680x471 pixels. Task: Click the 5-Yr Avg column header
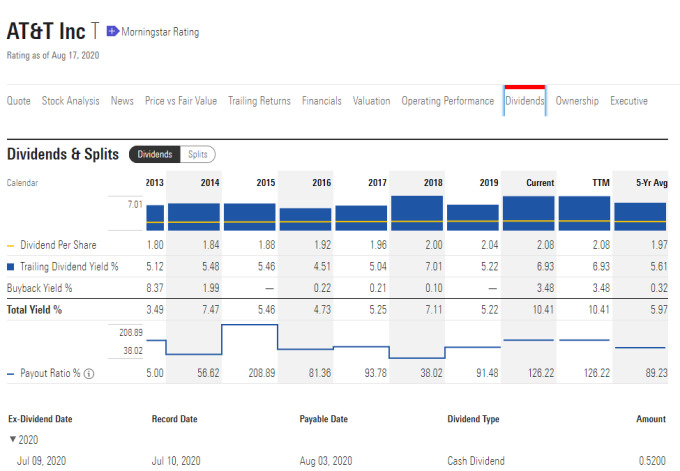(x=652, y=183)
